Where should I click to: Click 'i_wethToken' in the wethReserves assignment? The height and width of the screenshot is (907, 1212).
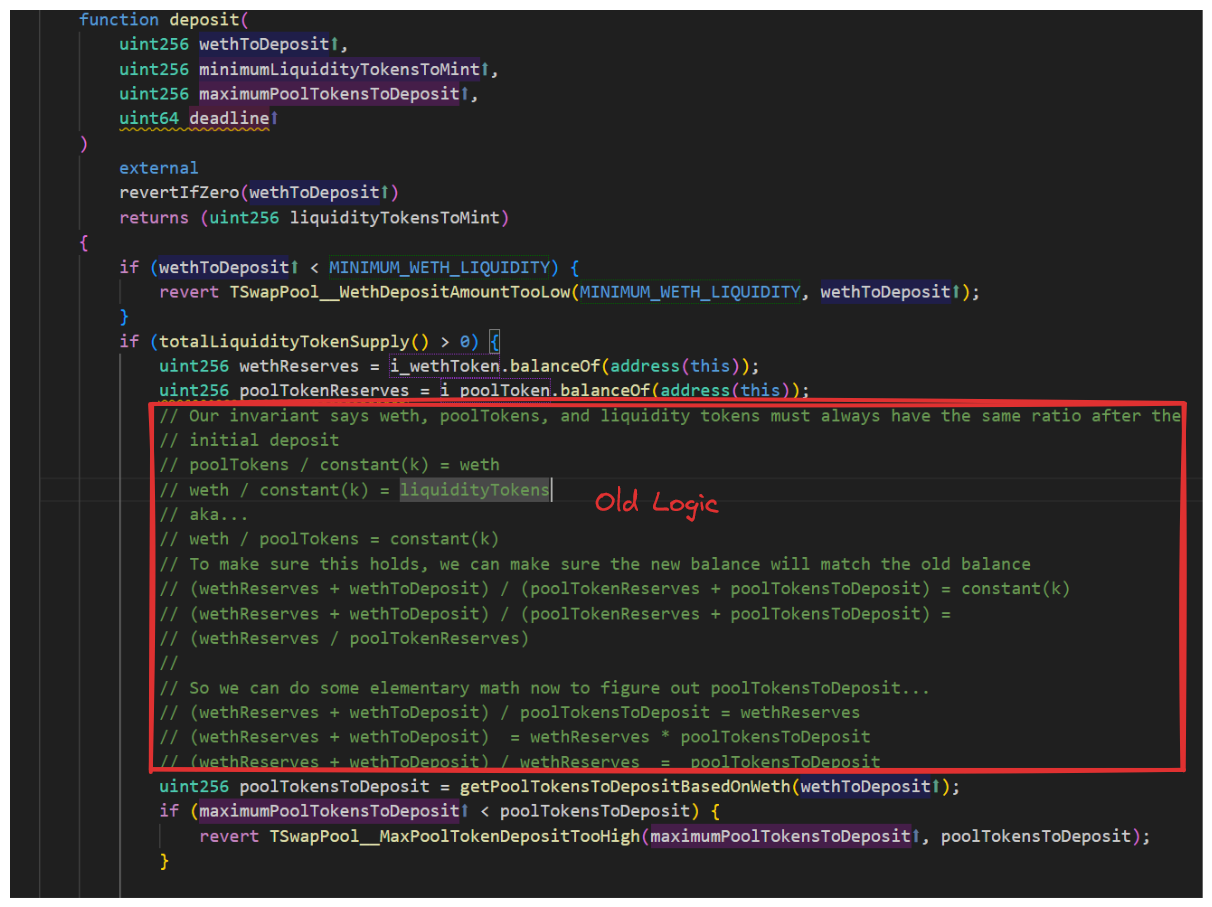[445, 366]
